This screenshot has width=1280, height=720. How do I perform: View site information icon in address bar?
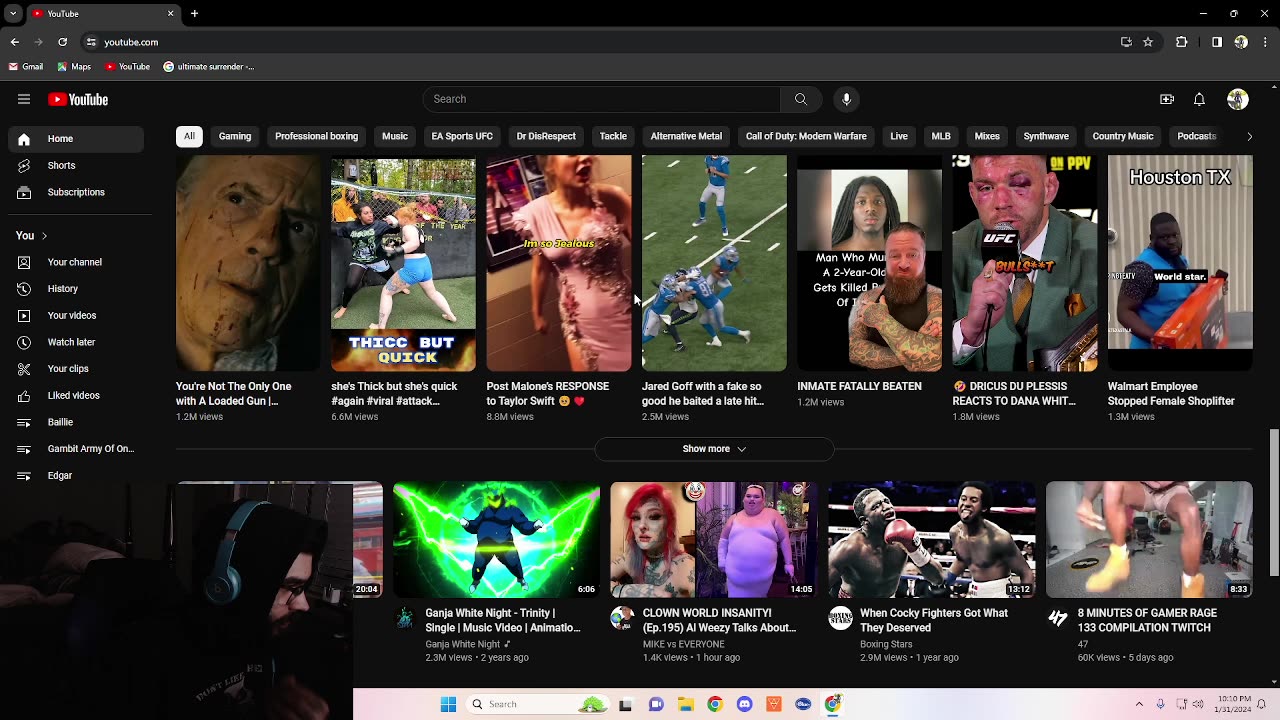pos(91,42)
